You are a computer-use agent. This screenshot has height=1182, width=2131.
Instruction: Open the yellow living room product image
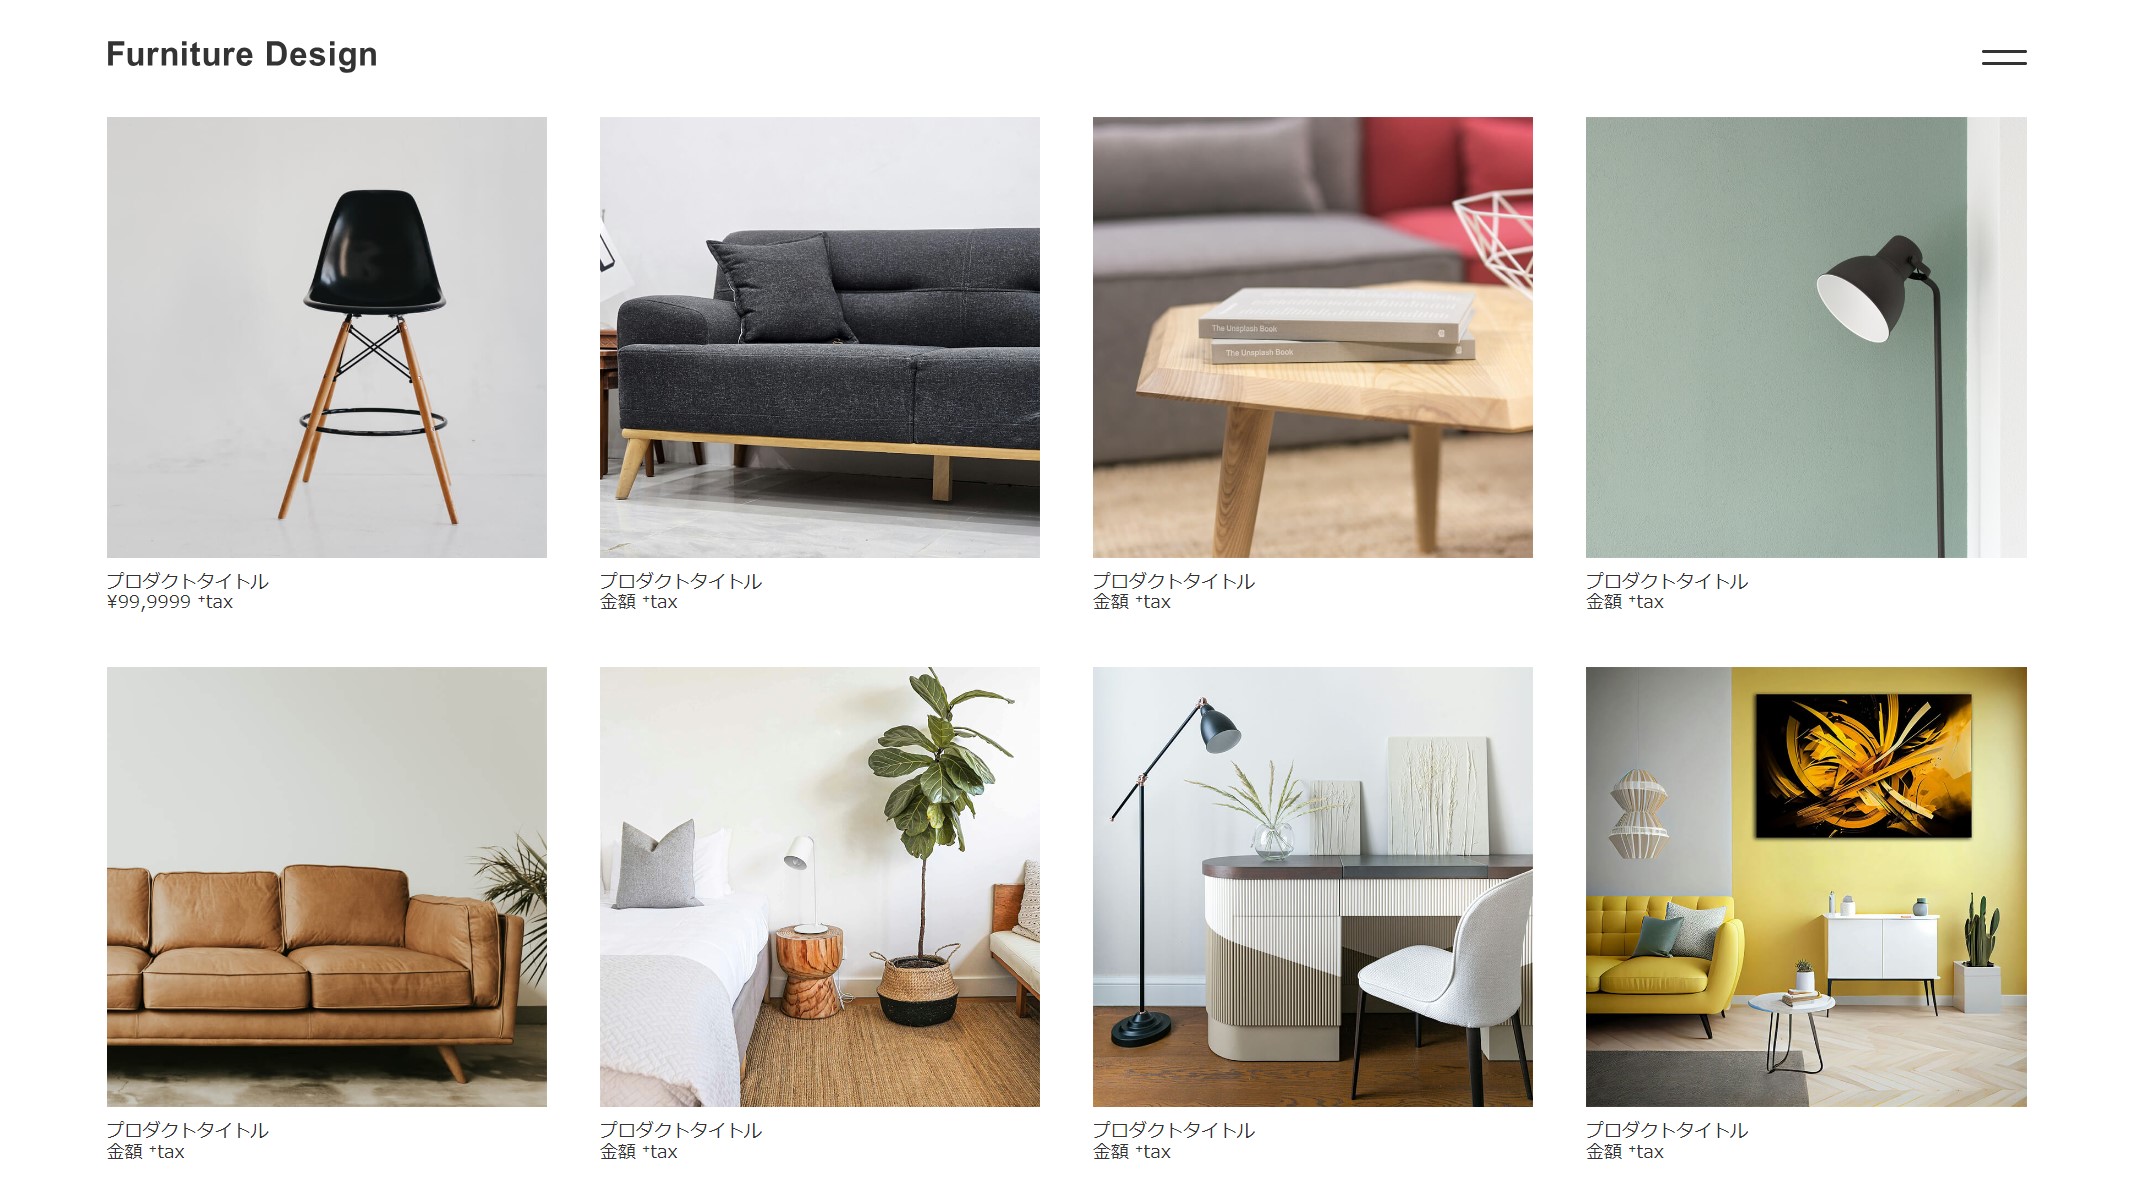1806,887
